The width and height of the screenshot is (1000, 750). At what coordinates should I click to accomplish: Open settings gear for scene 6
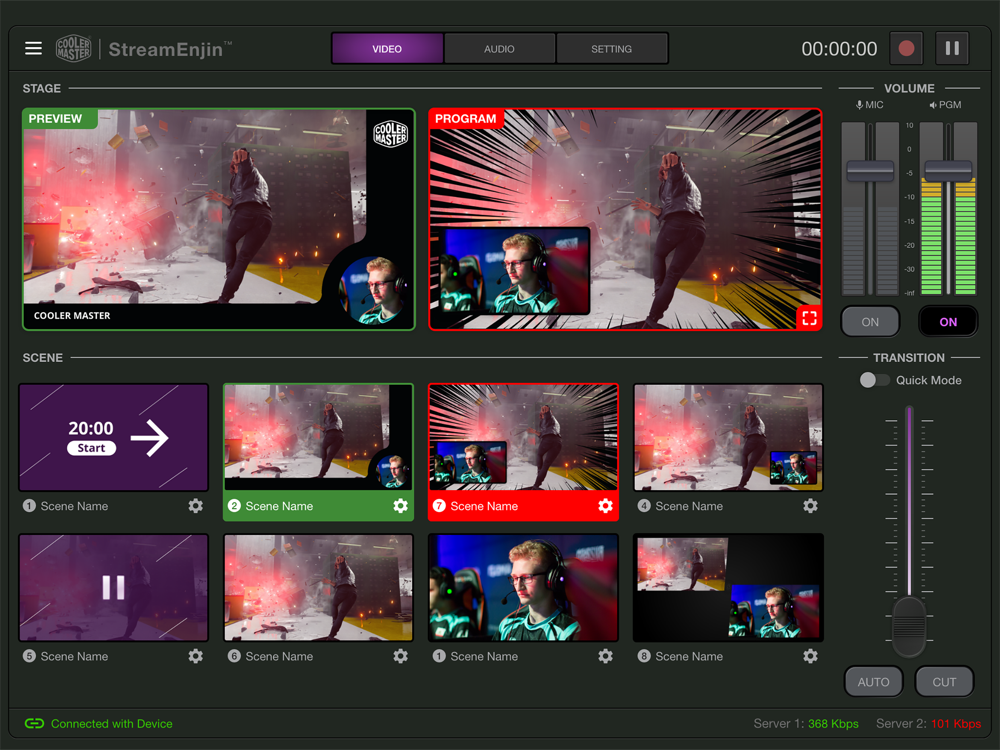click(x=401, y=656)
